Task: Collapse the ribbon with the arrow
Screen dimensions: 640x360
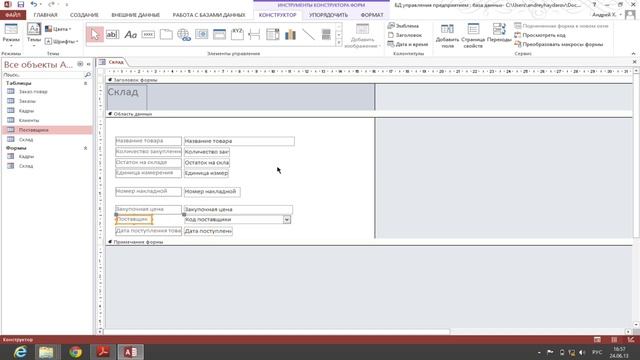Action: click(633, 53)
